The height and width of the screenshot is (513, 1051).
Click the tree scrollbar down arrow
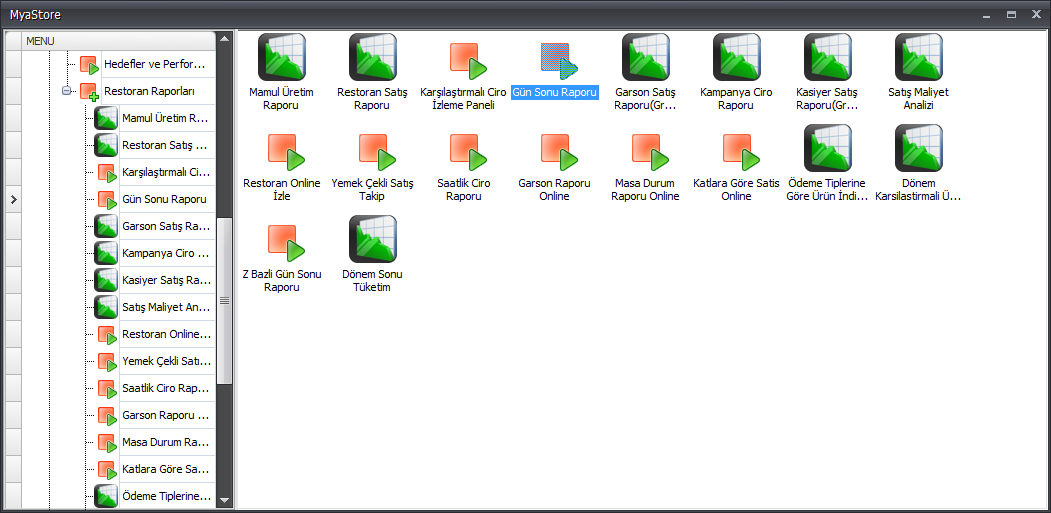pos(225,500)
